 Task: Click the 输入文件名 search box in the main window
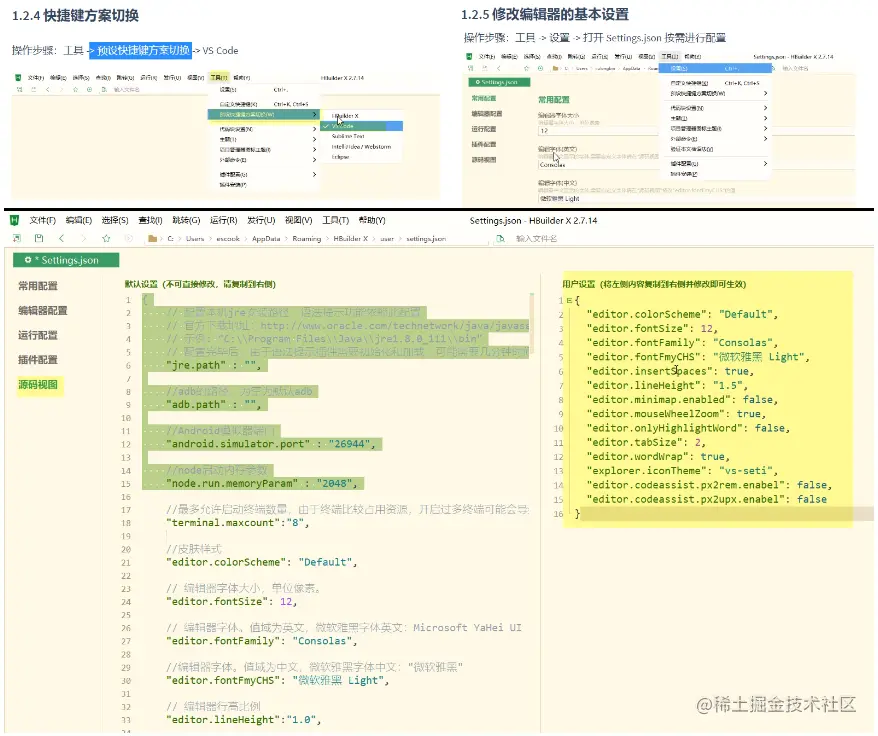(x=536, y=239)
